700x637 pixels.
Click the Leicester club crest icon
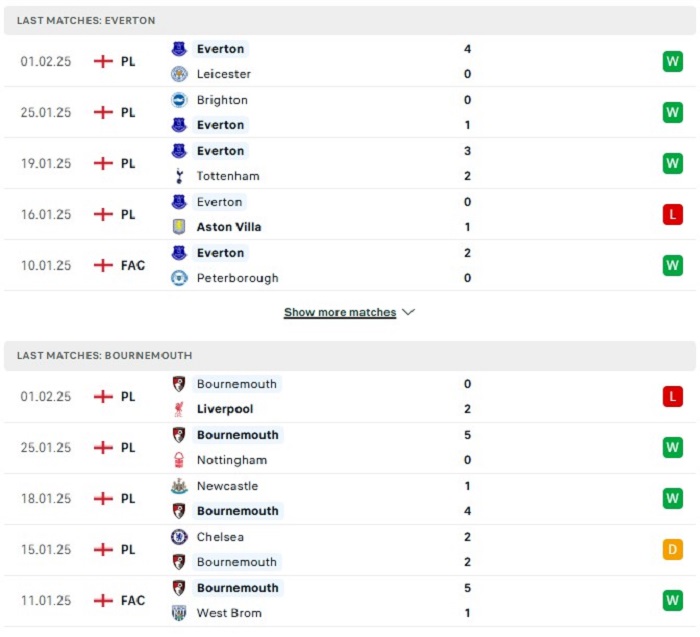pos(179,74)
